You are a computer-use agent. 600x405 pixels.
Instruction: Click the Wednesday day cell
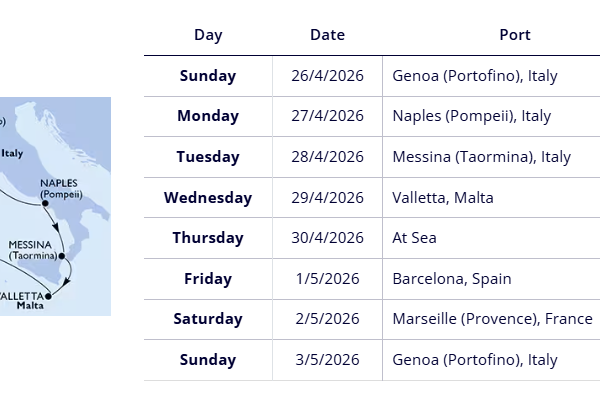click(x=208, y=198)
